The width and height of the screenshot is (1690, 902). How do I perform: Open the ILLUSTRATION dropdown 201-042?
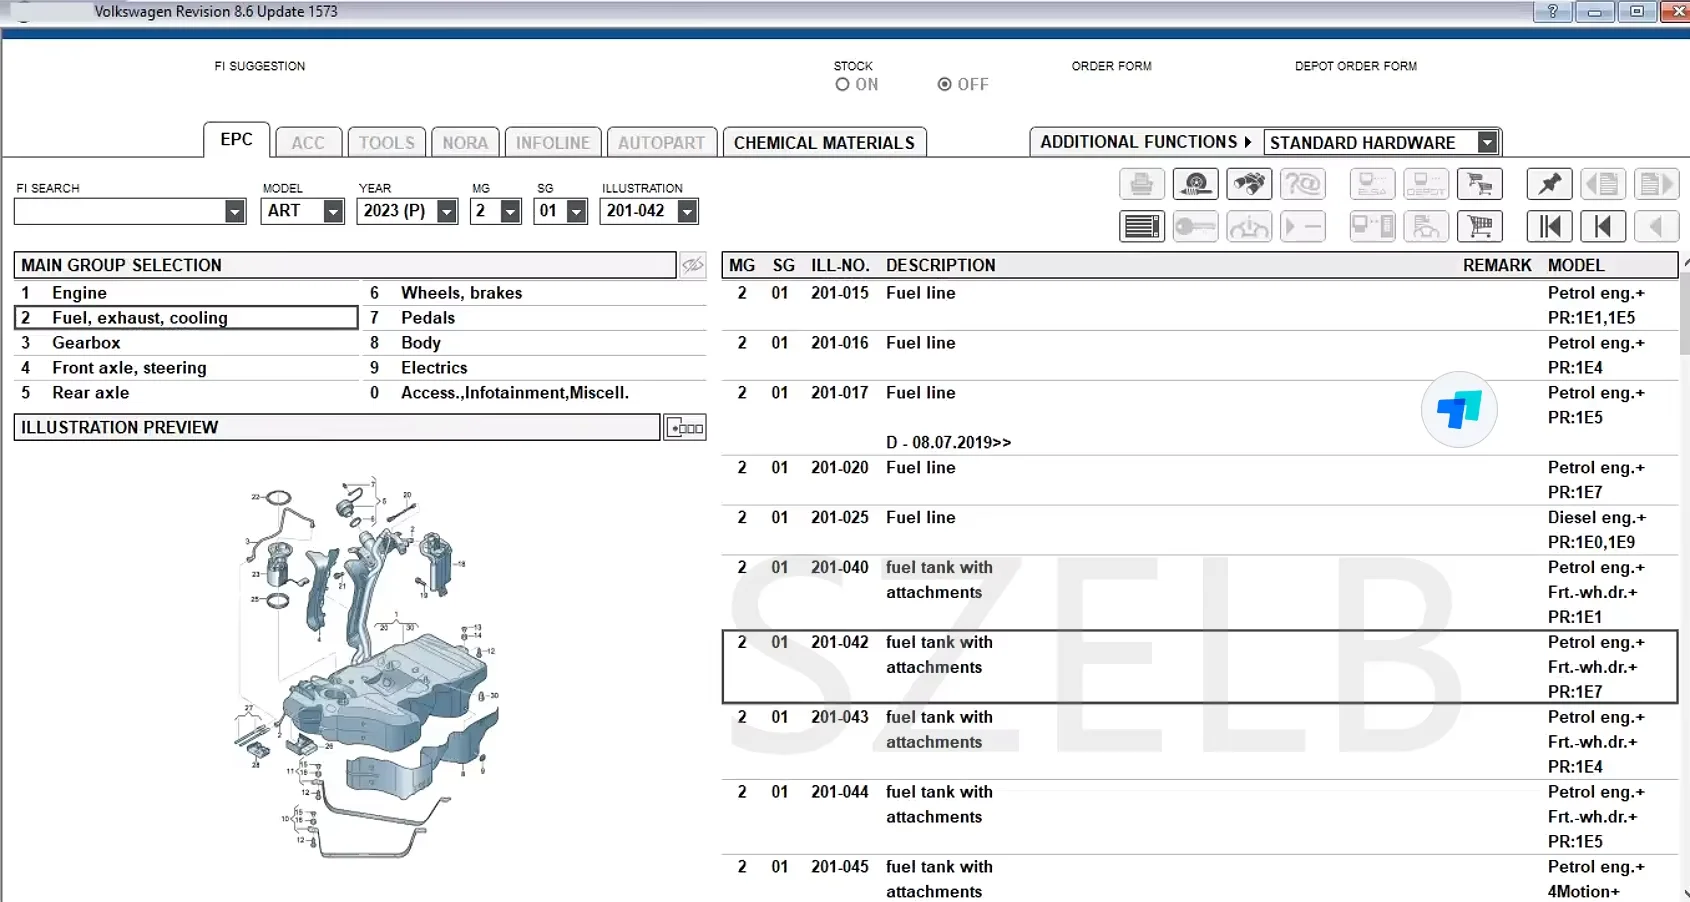[687, 211]
